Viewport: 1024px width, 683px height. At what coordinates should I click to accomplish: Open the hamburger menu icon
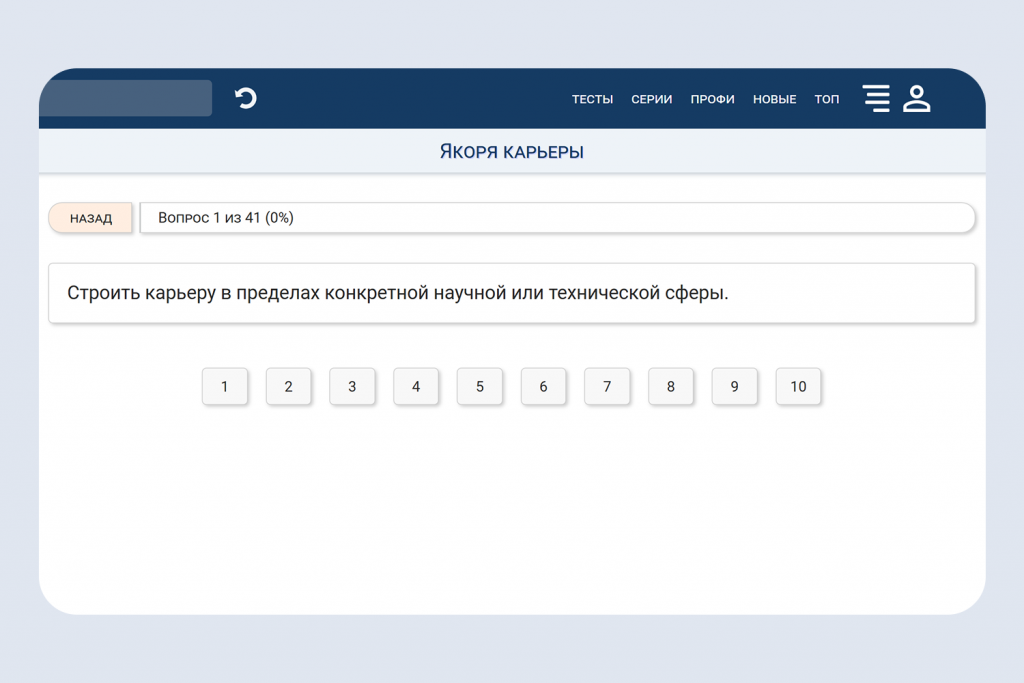click(876, 99)
